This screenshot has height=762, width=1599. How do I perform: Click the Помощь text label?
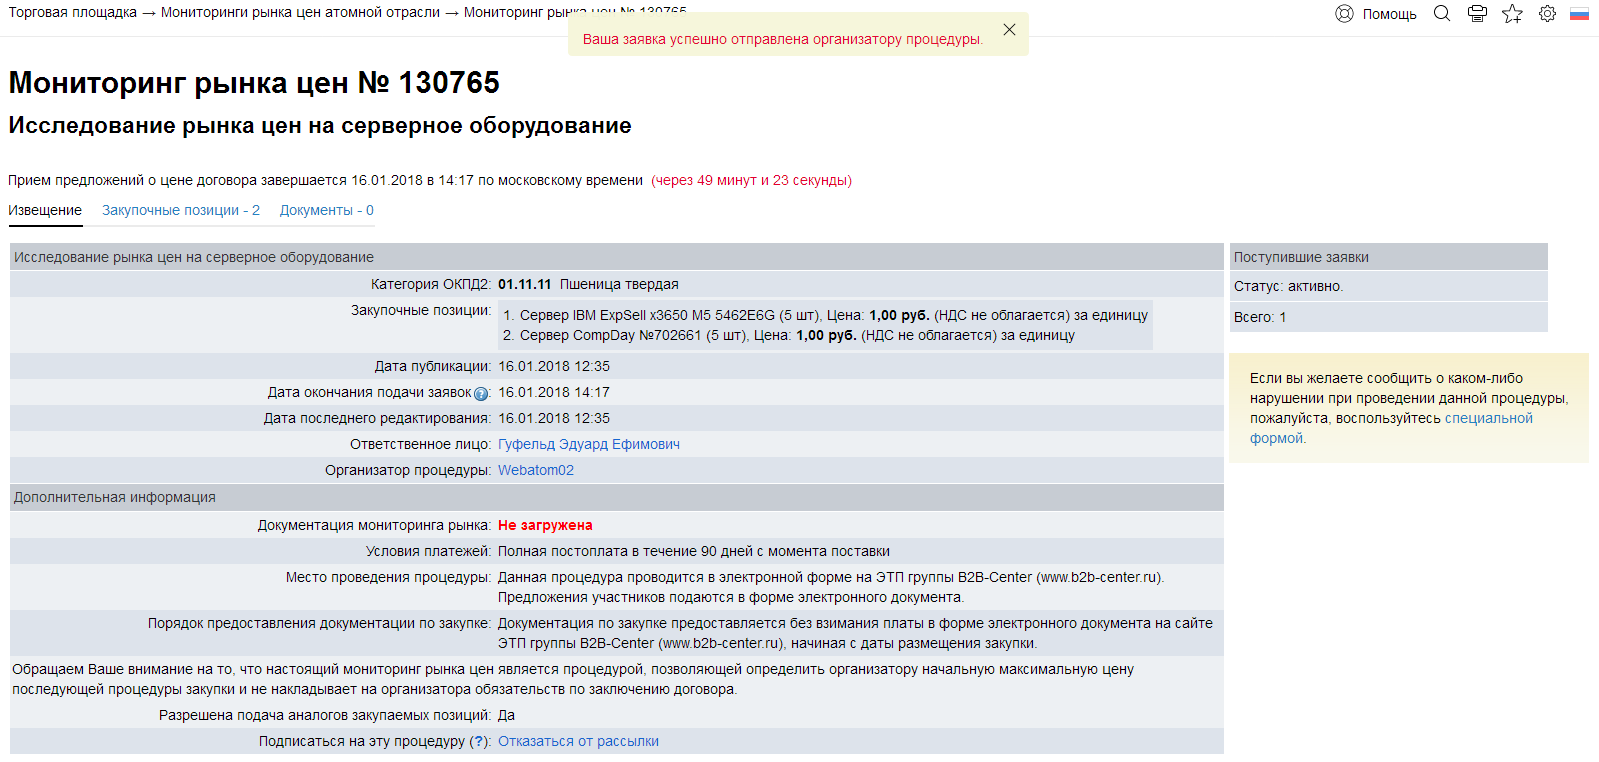[x=1389, y=14]
